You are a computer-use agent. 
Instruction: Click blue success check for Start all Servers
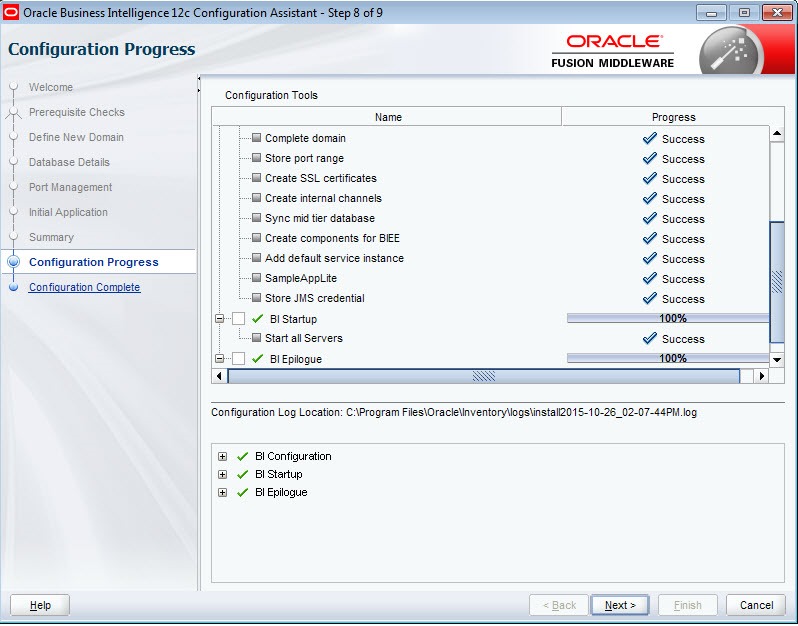pos(649,338)
